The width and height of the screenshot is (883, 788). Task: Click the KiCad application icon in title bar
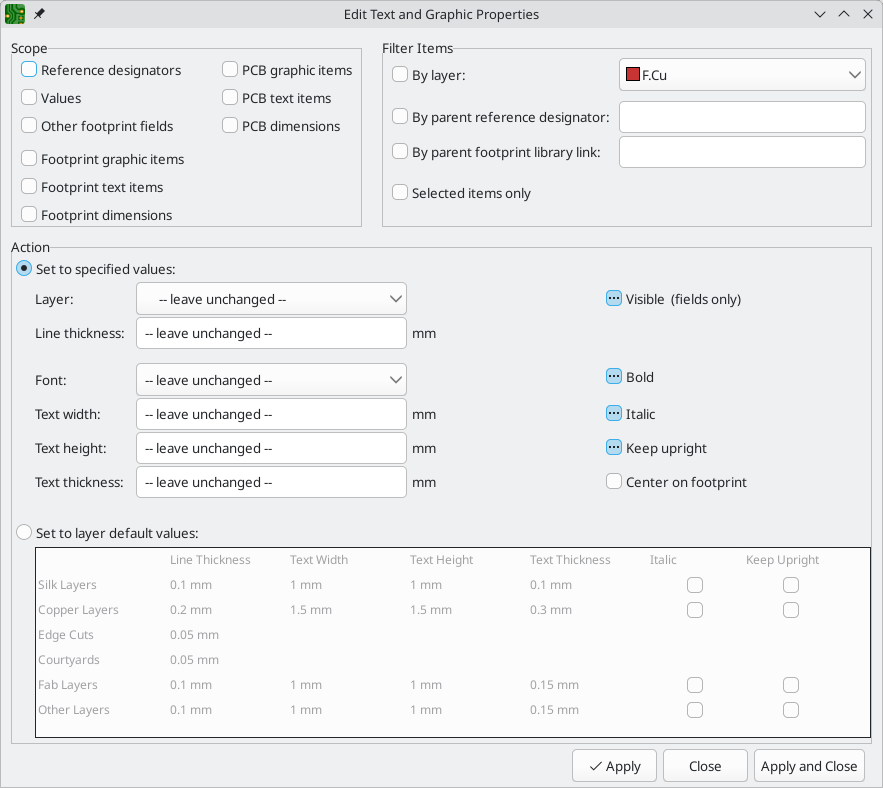point(16,14)
